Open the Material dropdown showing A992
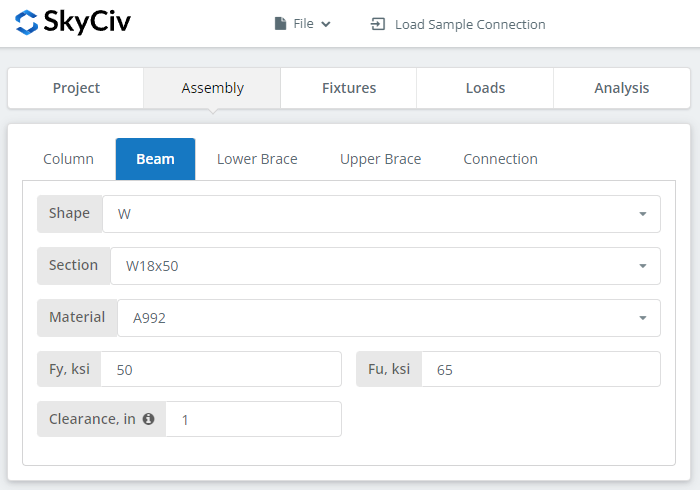Viewport: 700px width, 490px height. tap(389, 318)
